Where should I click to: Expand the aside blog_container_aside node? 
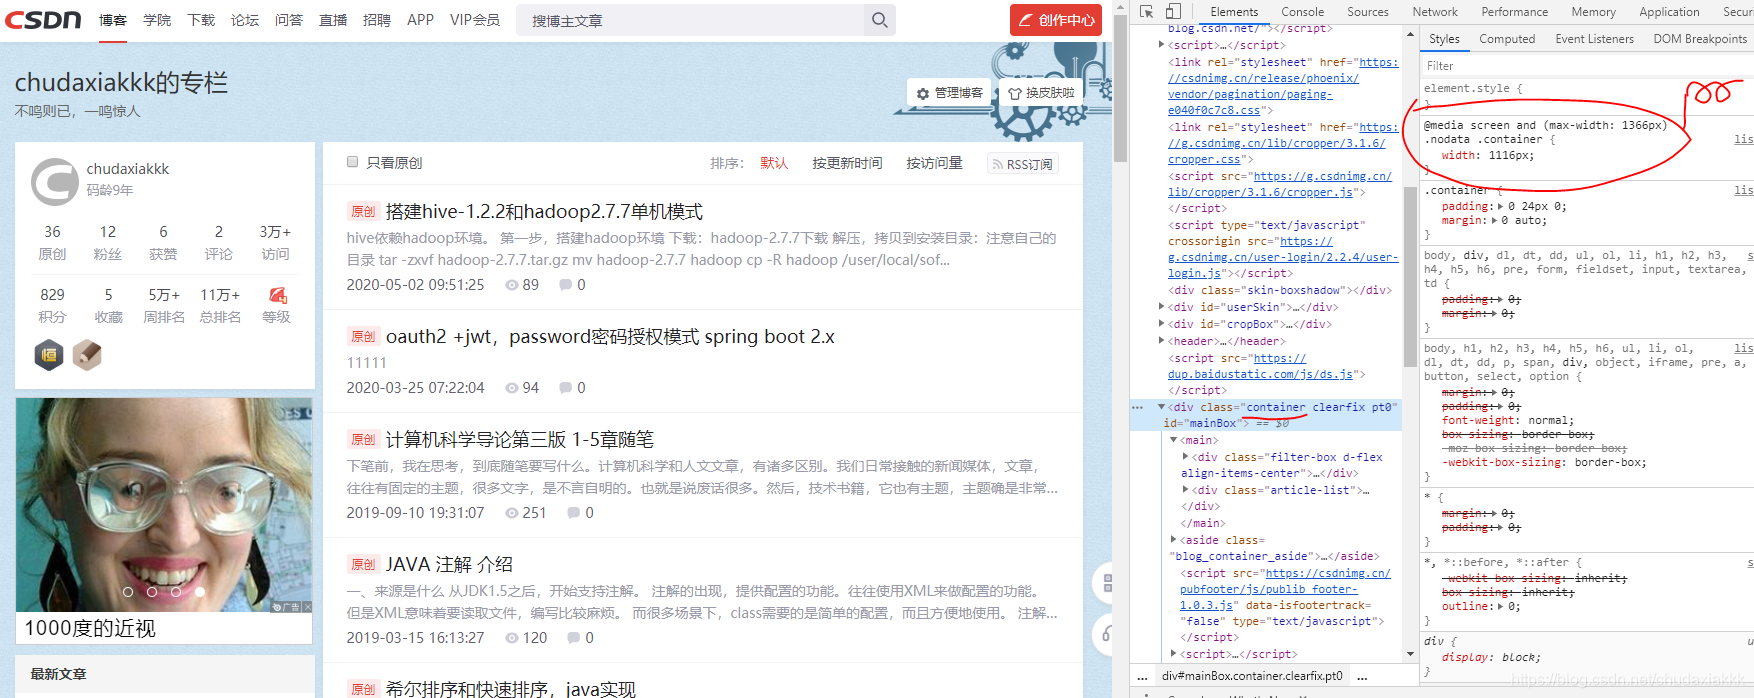click(x=1174, y=540)
